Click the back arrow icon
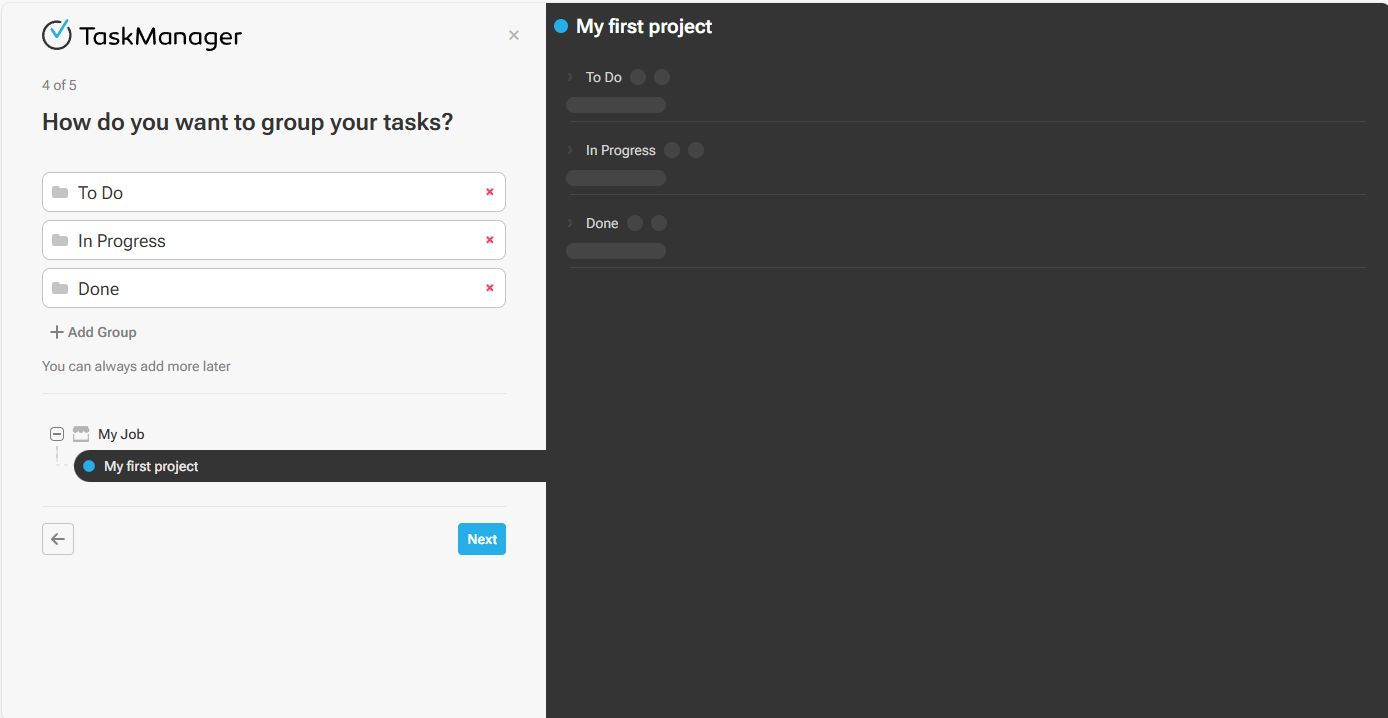This screenshot has height=718, width=1388. tap(57, 538)
